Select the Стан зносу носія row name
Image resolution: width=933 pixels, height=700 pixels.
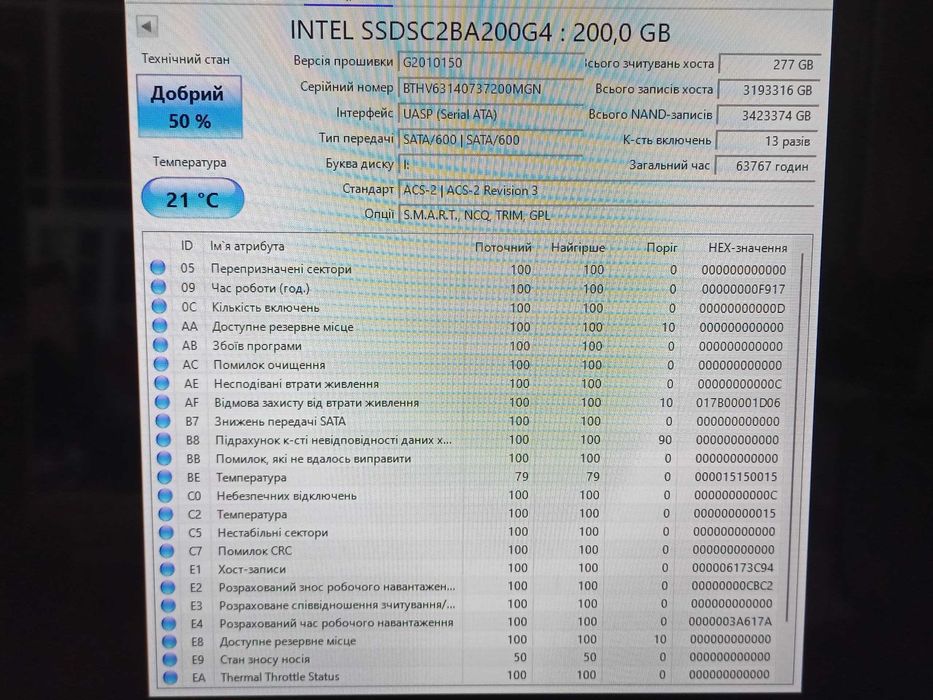coord(265,660)
